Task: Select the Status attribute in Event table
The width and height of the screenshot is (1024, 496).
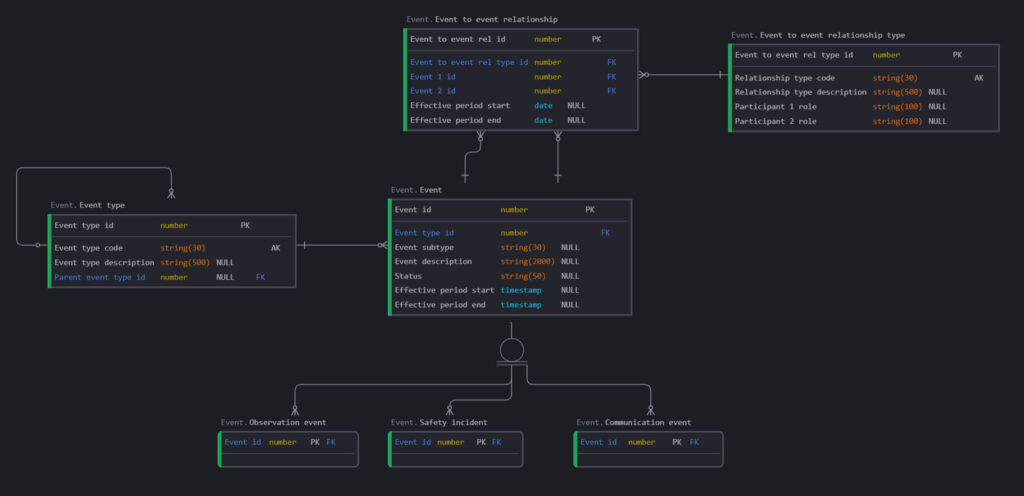Action: coord(408,276)
